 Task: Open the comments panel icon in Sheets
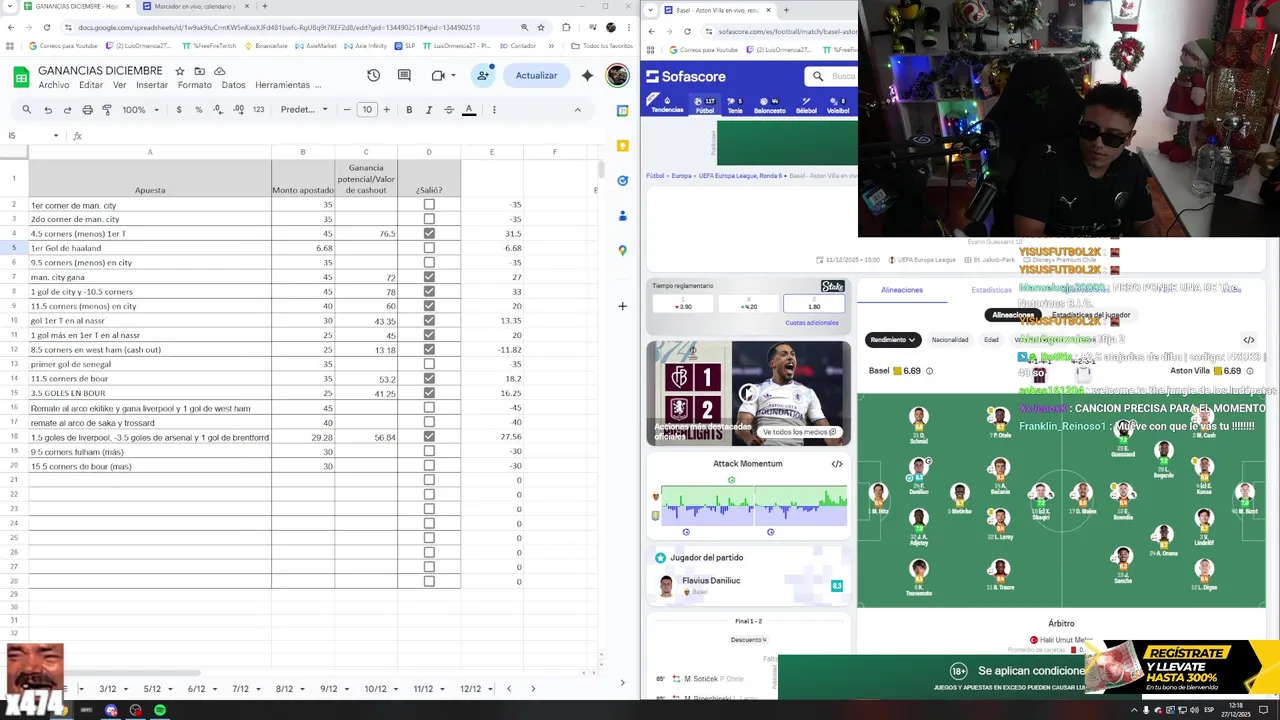coord(404,75)
